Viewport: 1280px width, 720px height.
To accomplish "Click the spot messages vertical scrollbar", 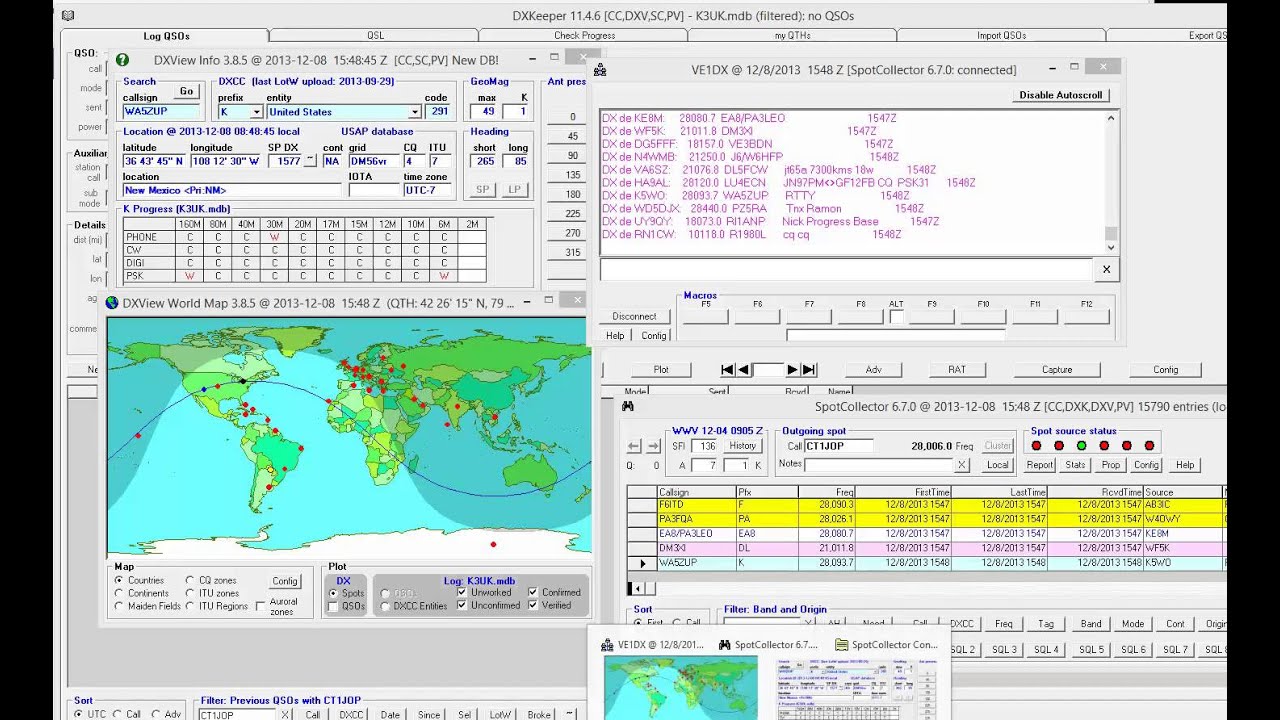I will (1111, 180).
